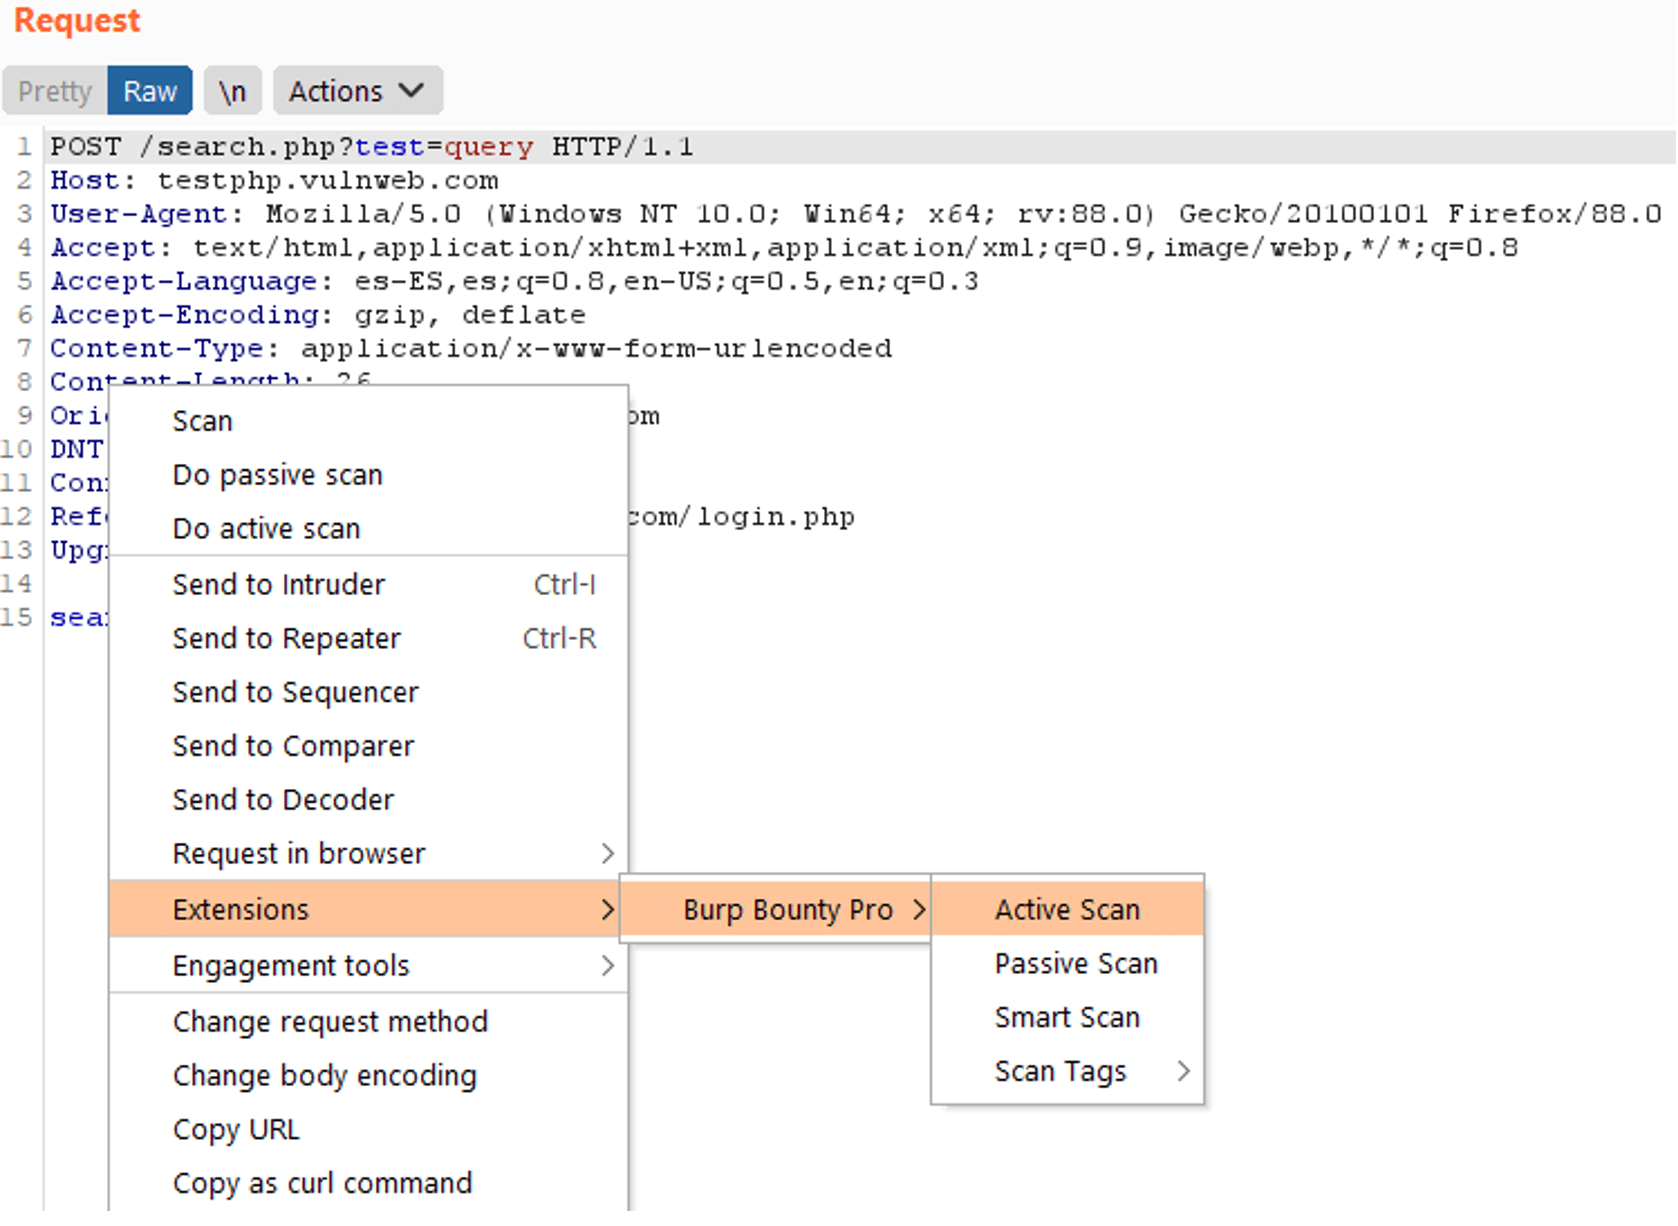
Task: Send the request to Sequencer
Action: click(296, 691)
